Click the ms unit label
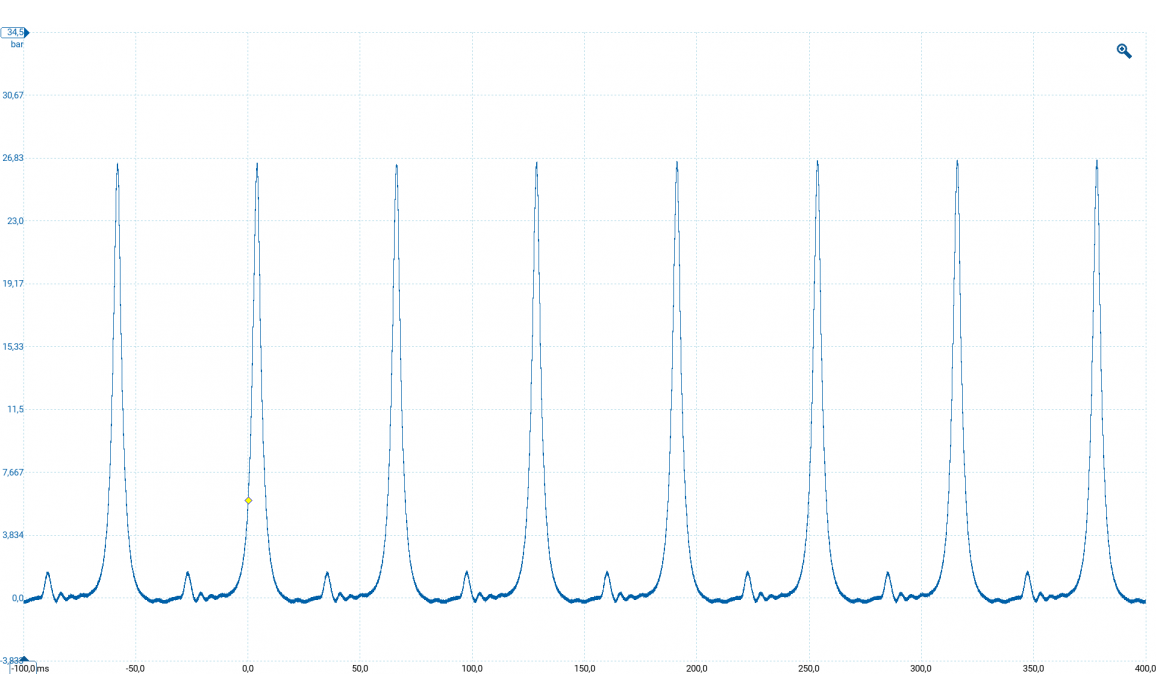Image resolution: width=1156 pixels, height=700 pixels. pos(43,668)
